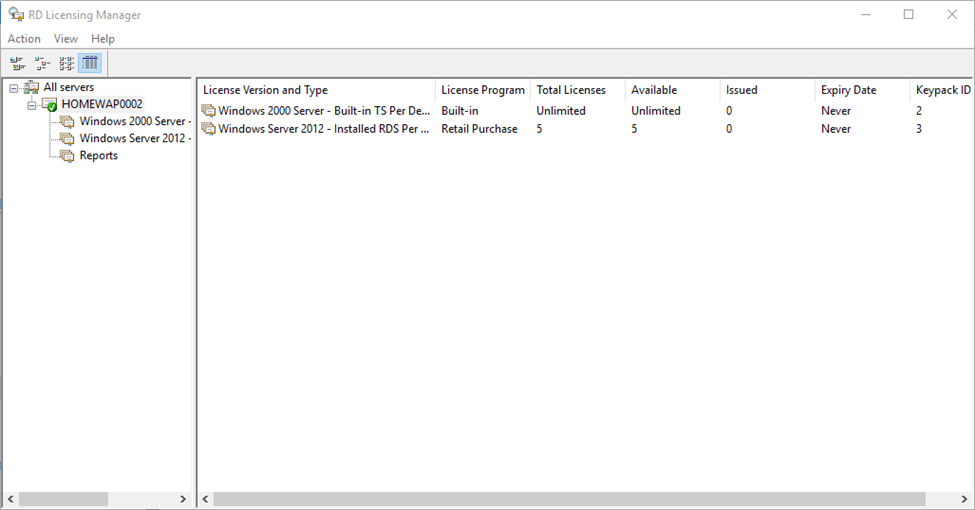Click the All servers network icon

coord(31,87)
